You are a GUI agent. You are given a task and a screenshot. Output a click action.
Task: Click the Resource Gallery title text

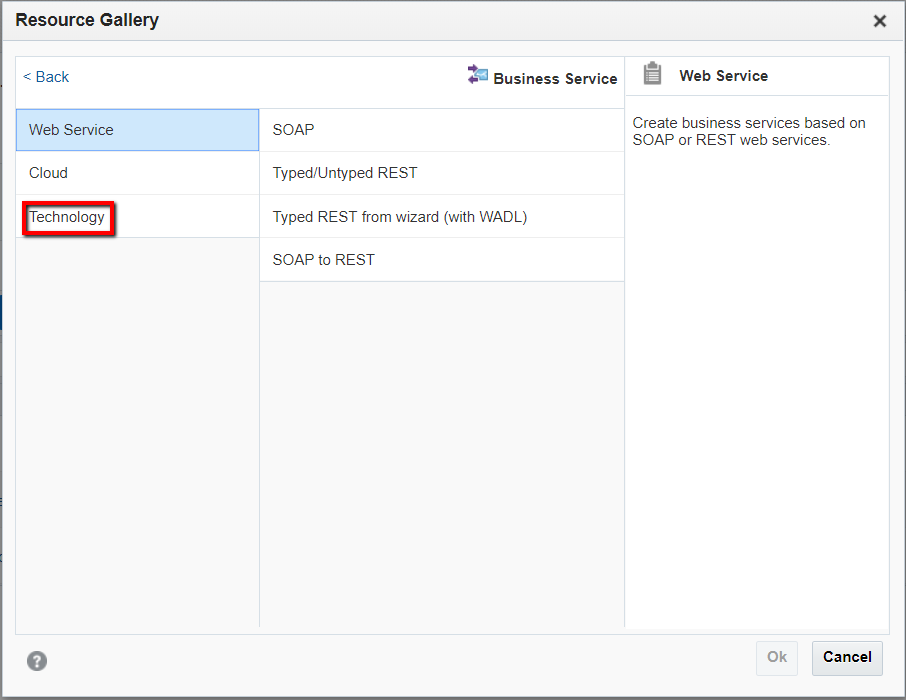(x=87, y=20)
